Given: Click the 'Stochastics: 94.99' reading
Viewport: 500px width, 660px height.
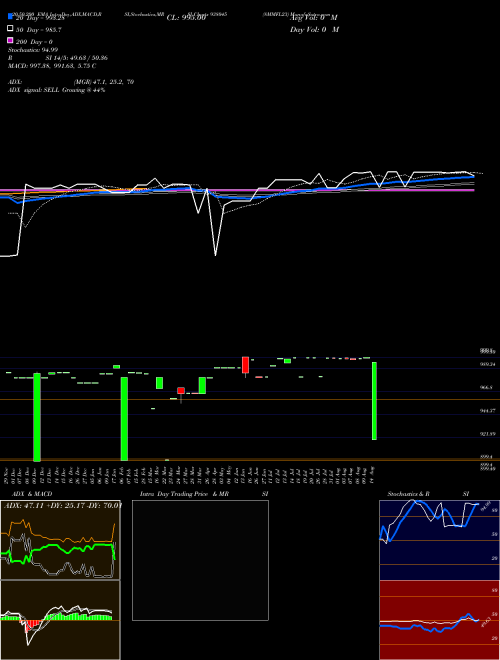Looking at the screenshot, I should tap(33, 50).
